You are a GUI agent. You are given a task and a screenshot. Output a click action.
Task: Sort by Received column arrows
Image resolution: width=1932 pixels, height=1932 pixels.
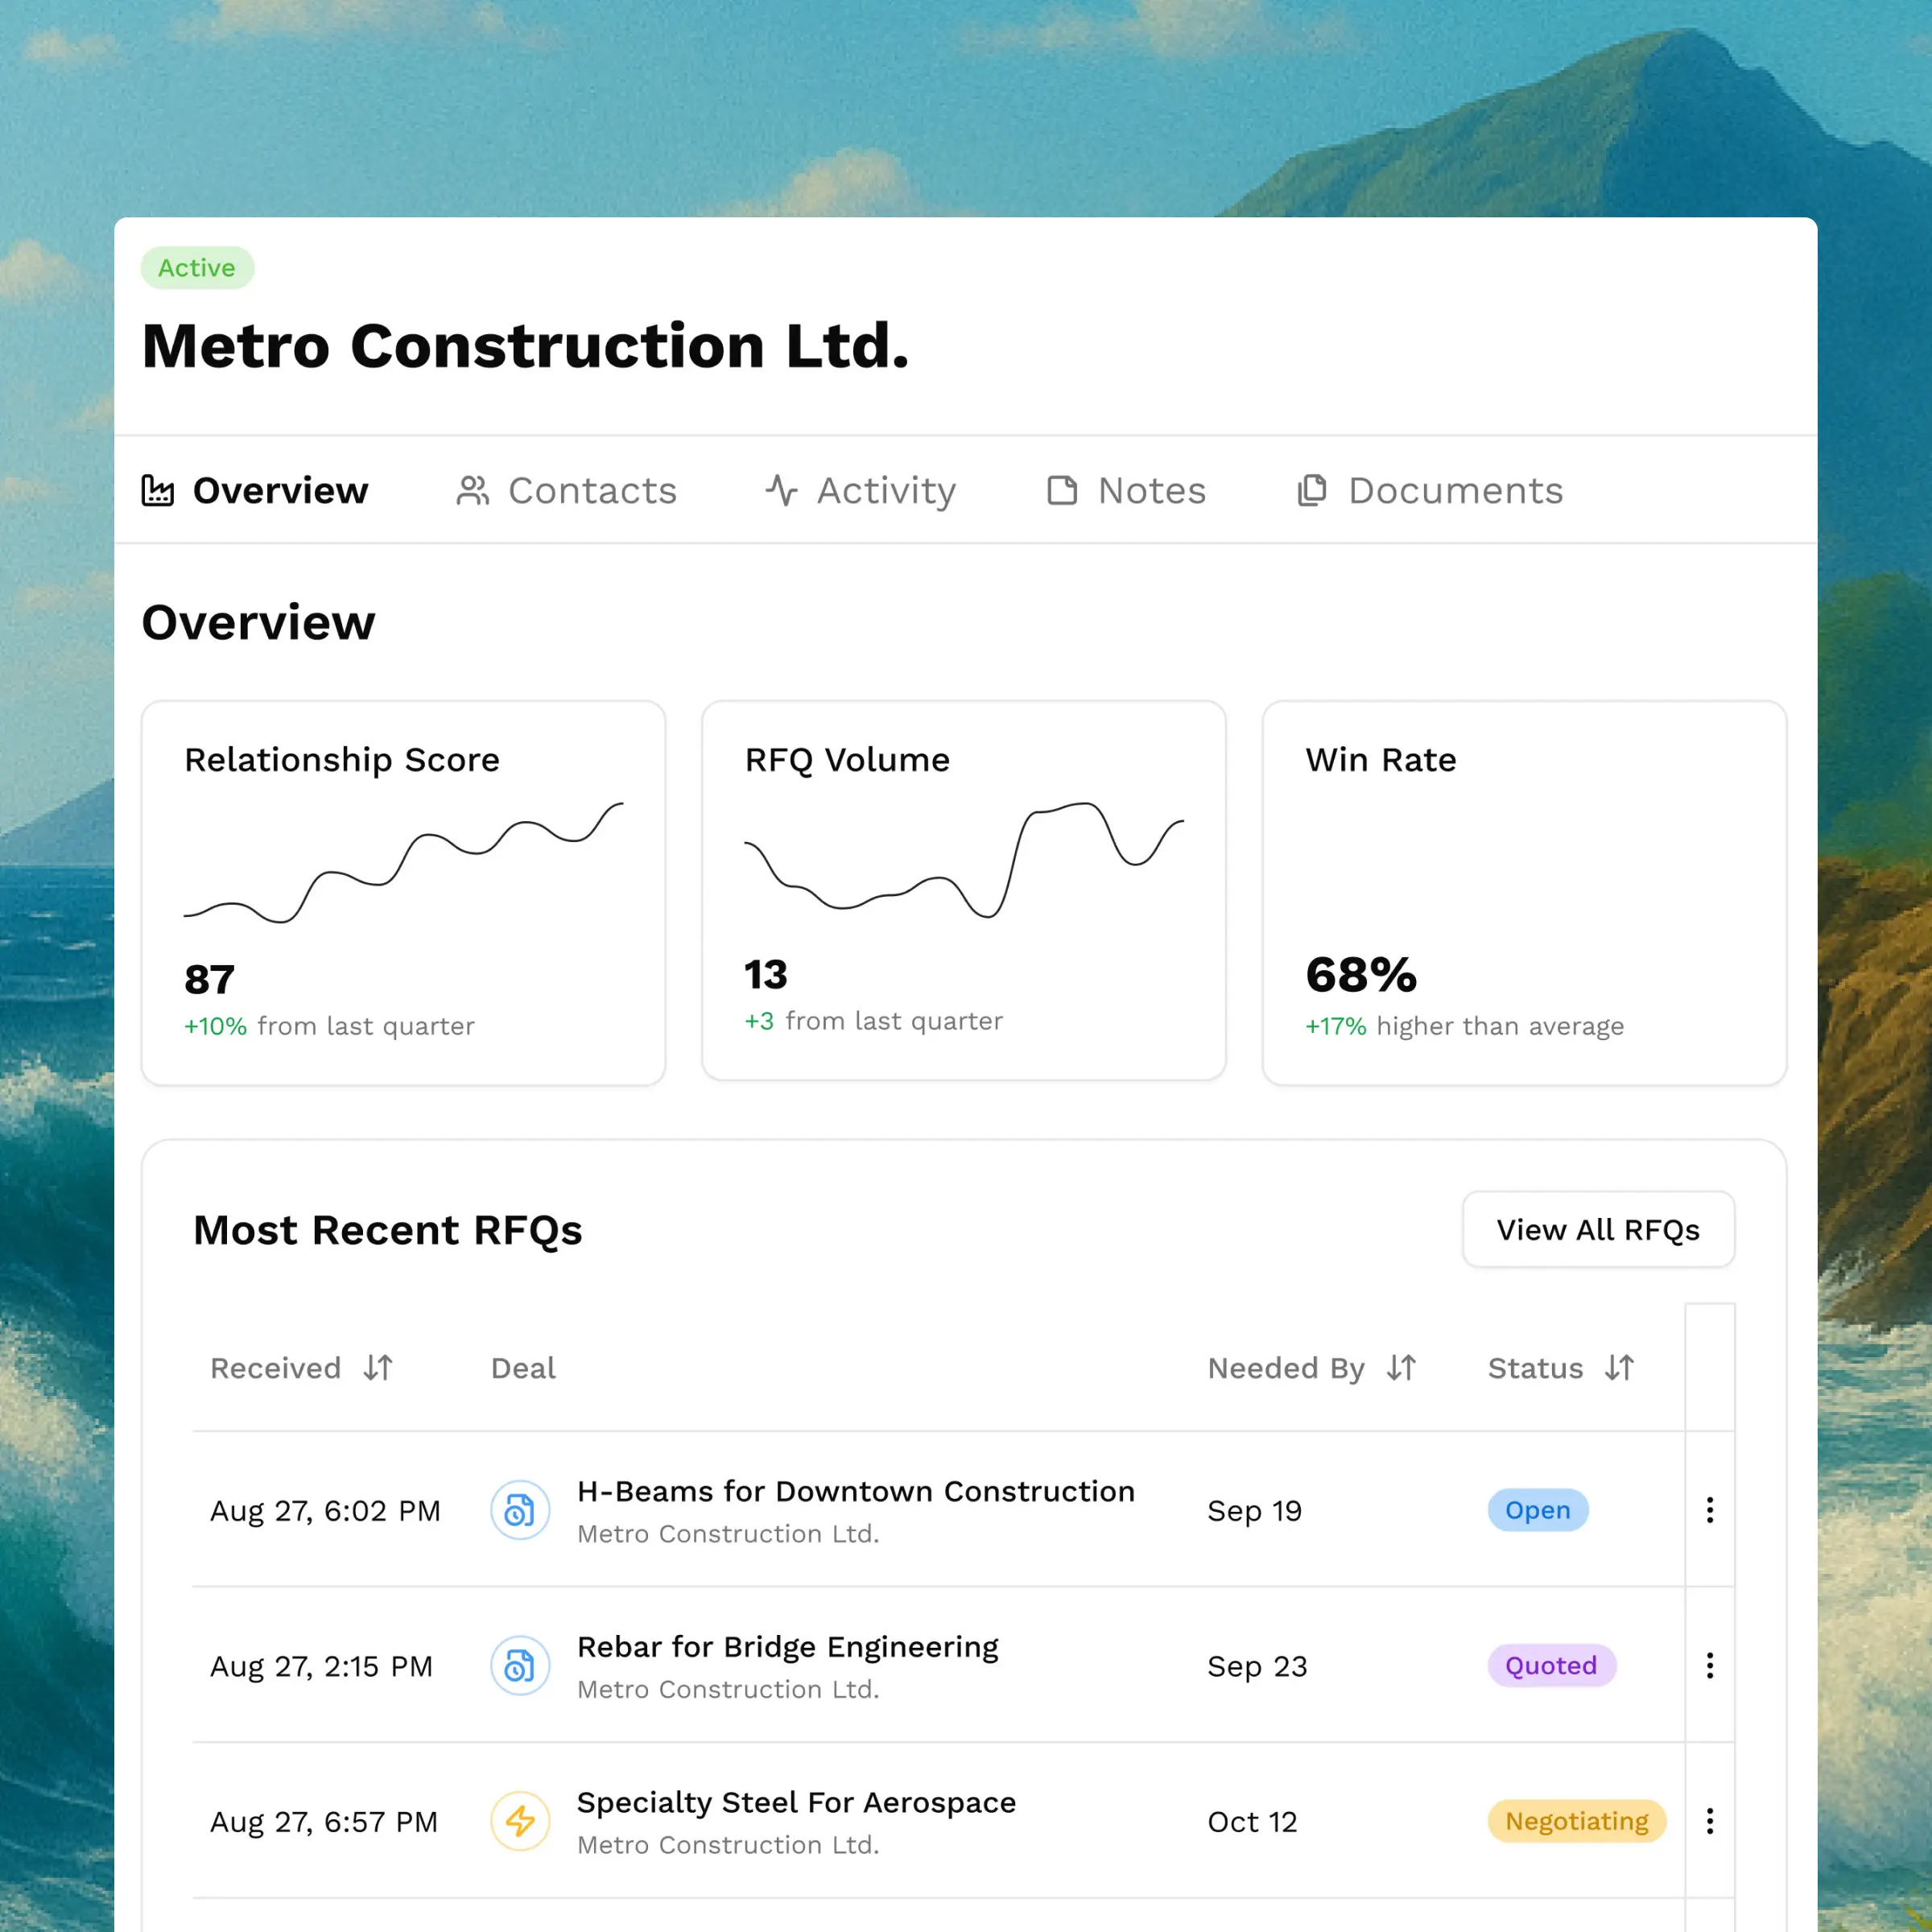click(x=378, y=1367)
